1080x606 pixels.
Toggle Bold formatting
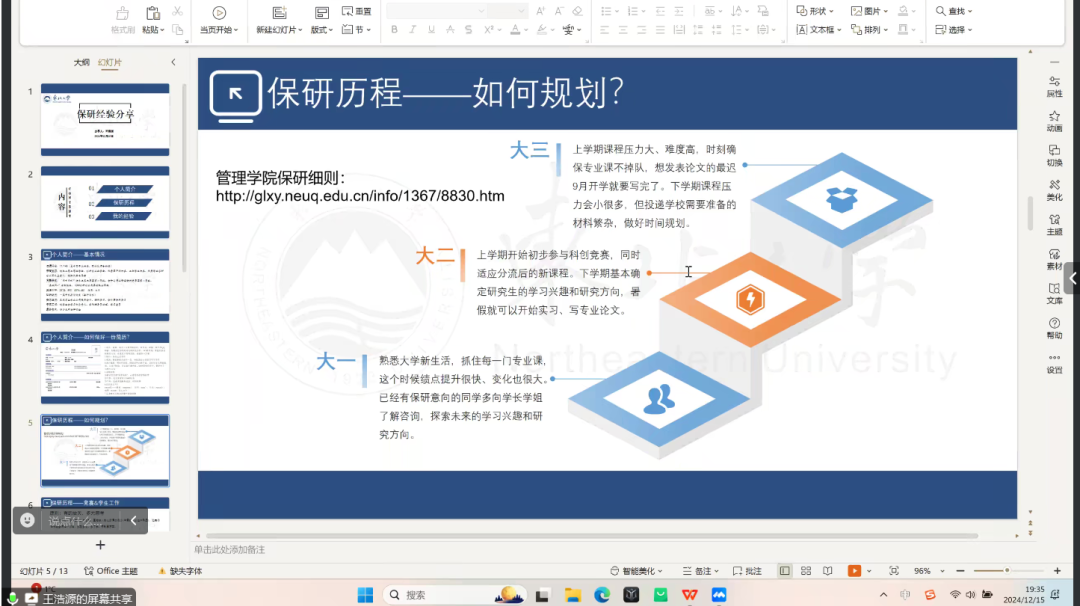pyautogui.click(x=394, y=30)
